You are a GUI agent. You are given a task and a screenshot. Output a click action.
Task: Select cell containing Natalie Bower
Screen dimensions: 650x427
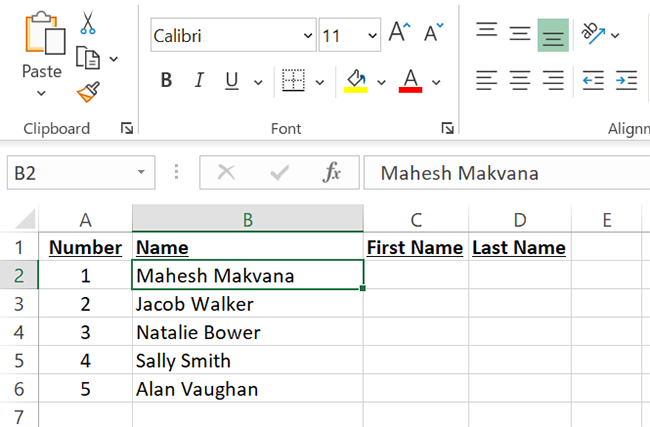point(248,332)
